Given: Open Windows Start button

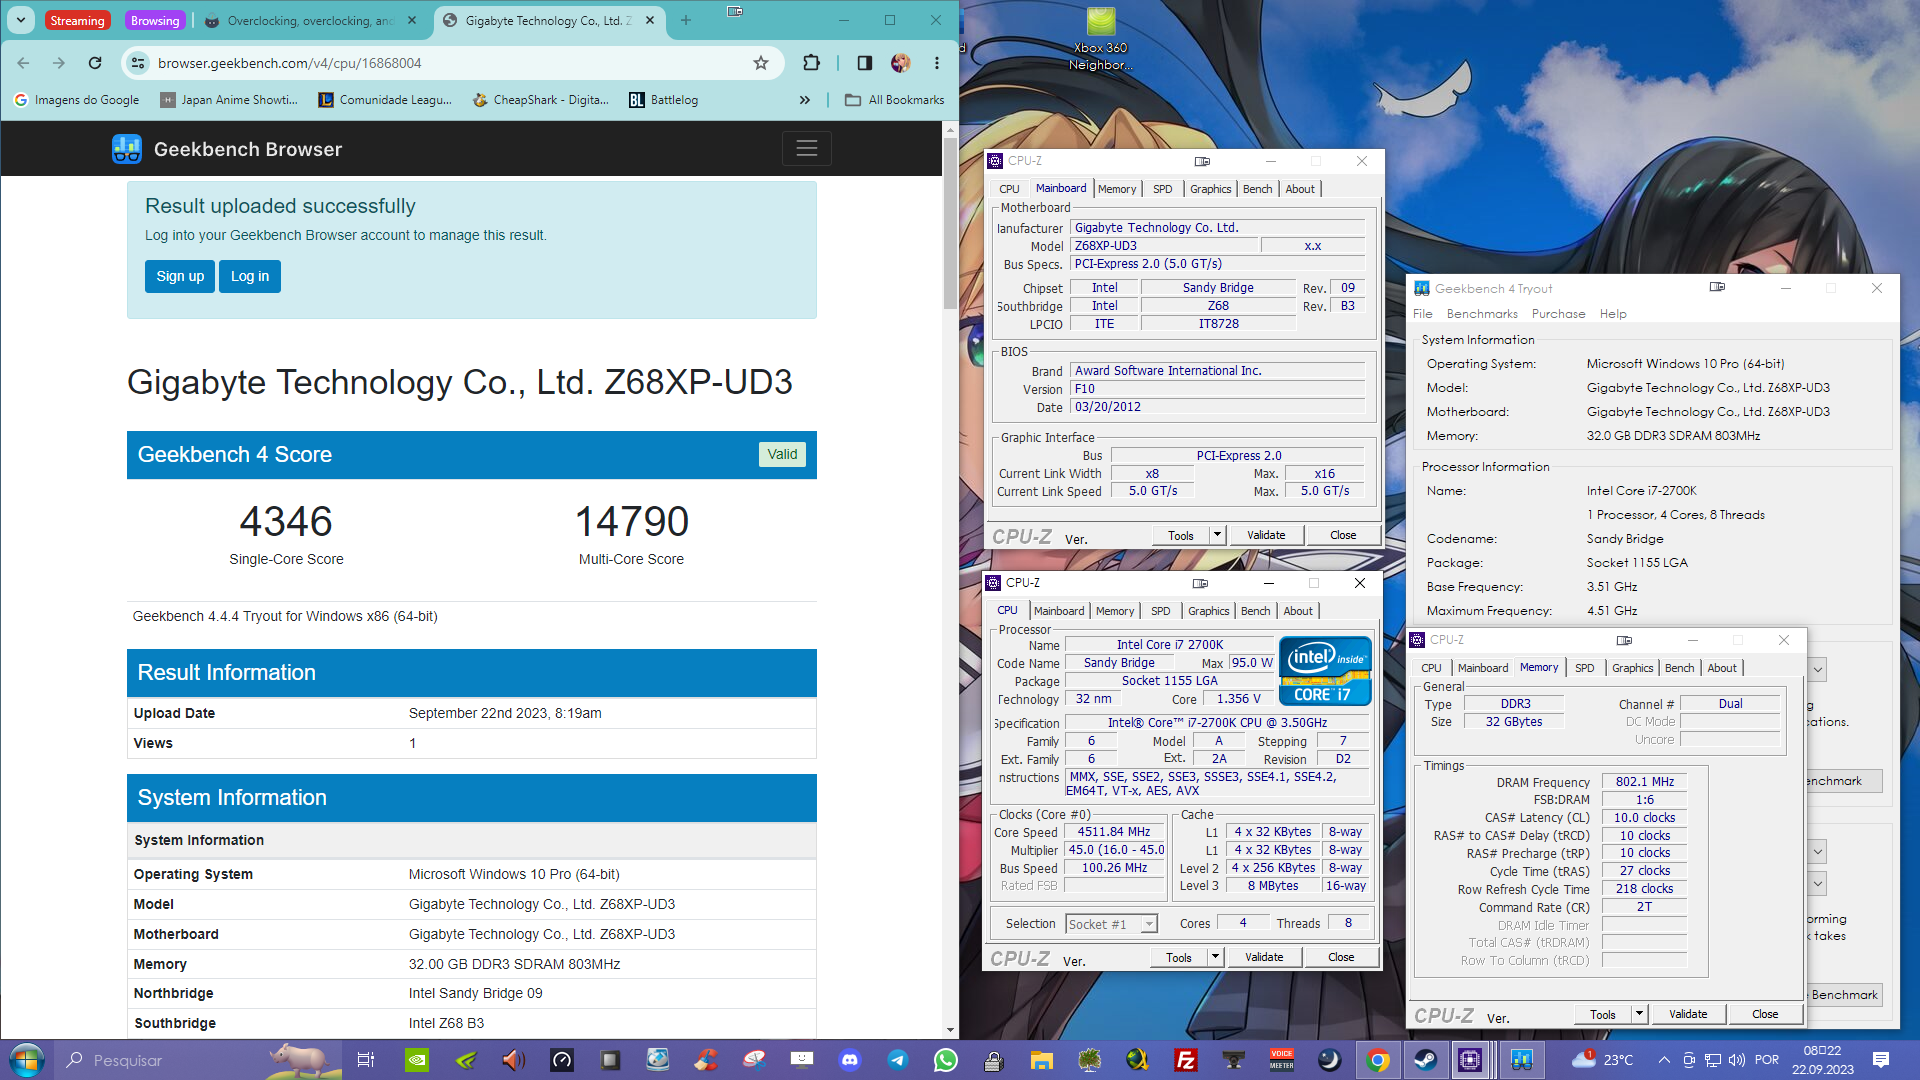Looking at the screenshot, I should point(26,1060).
